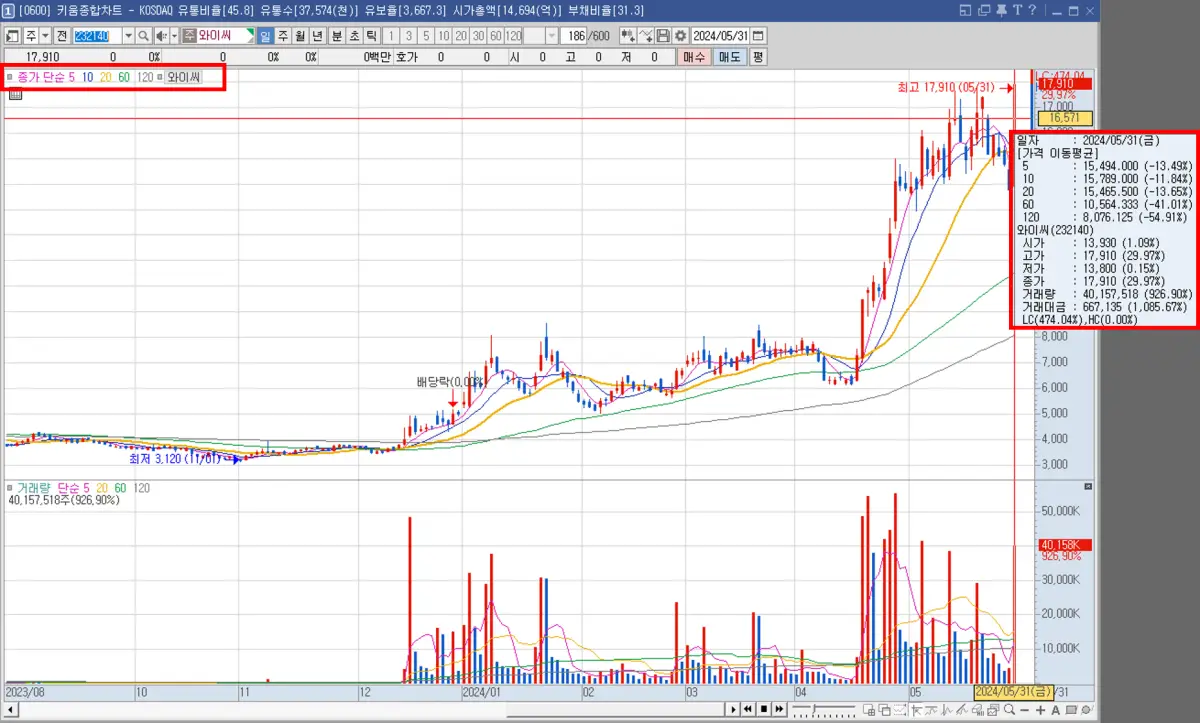Click the 최저 3,120 low price marker

point(175,460)
